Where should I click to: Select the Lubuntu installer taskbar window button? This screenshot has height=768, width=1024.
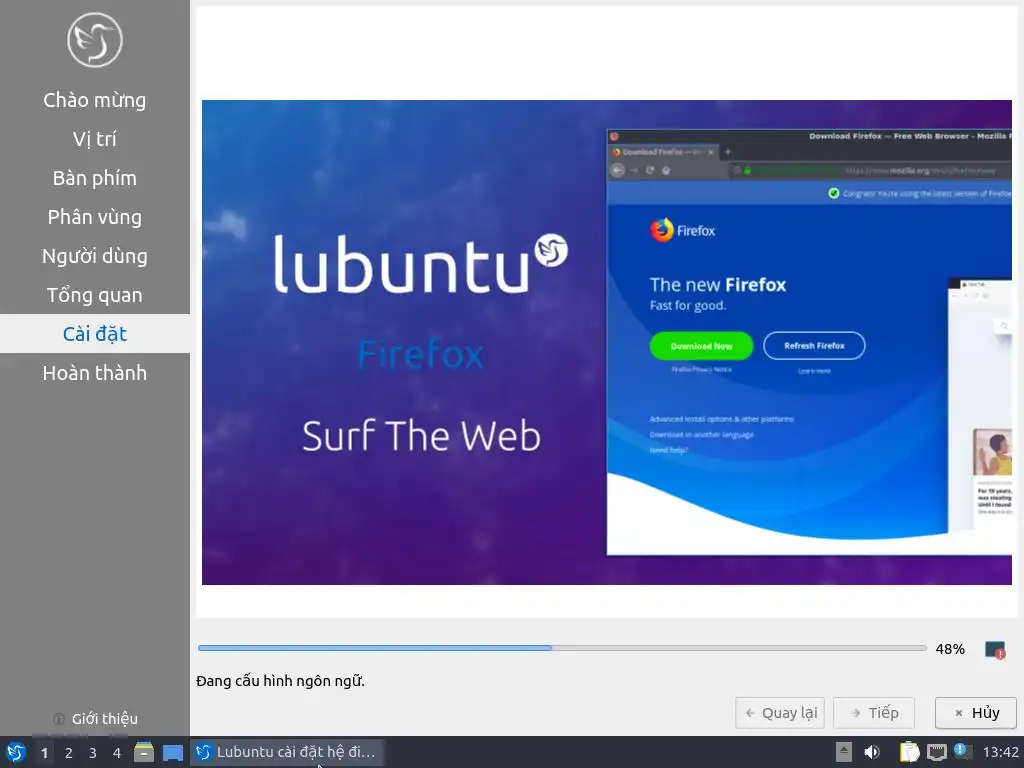click(x=287, y=752)
